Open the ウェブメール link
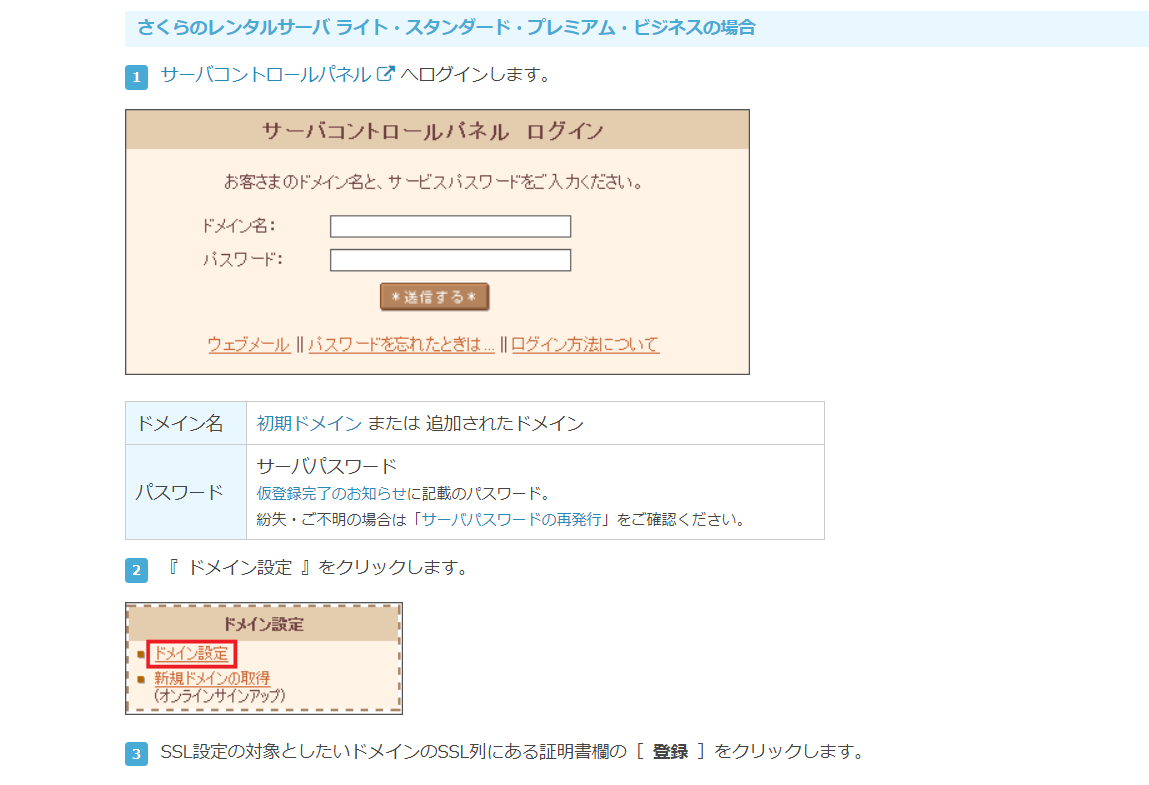 click(x=248, y=344)
